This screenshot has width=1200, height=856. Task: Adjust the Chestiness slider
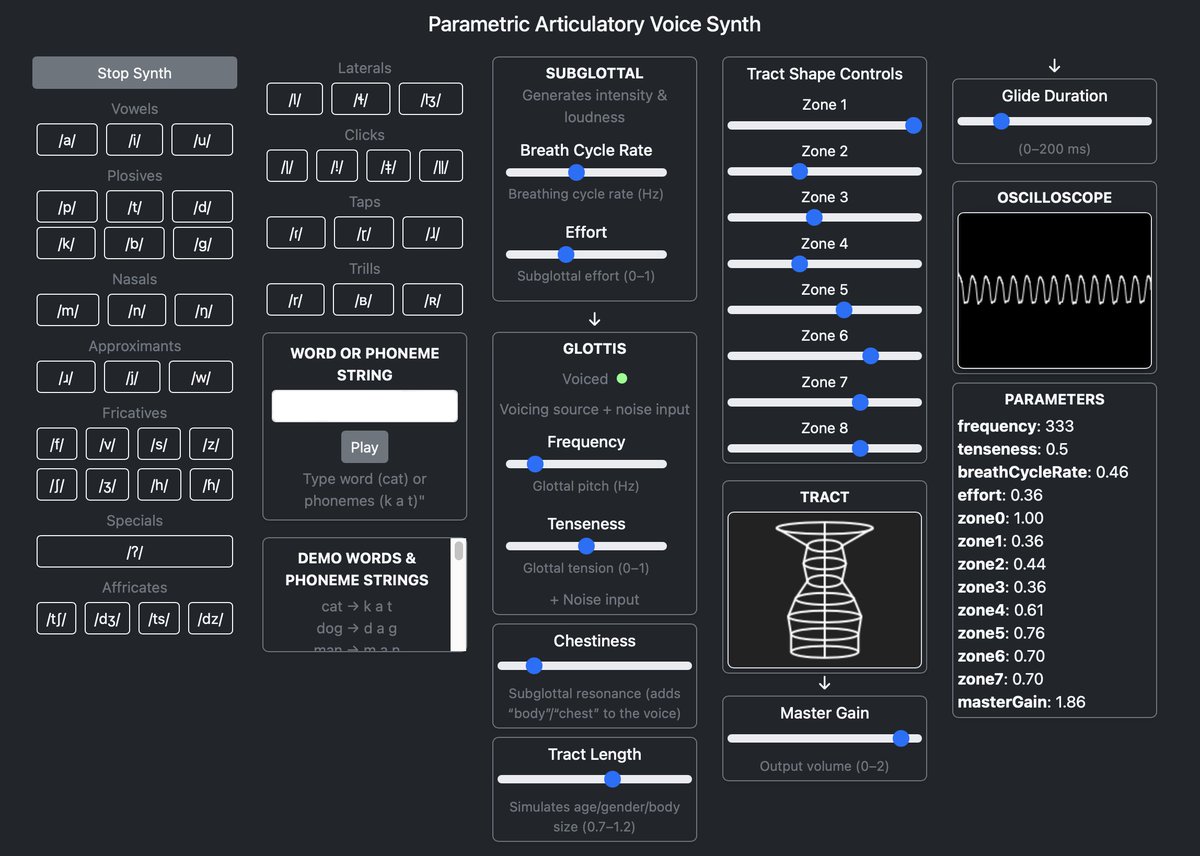[594, 666]
